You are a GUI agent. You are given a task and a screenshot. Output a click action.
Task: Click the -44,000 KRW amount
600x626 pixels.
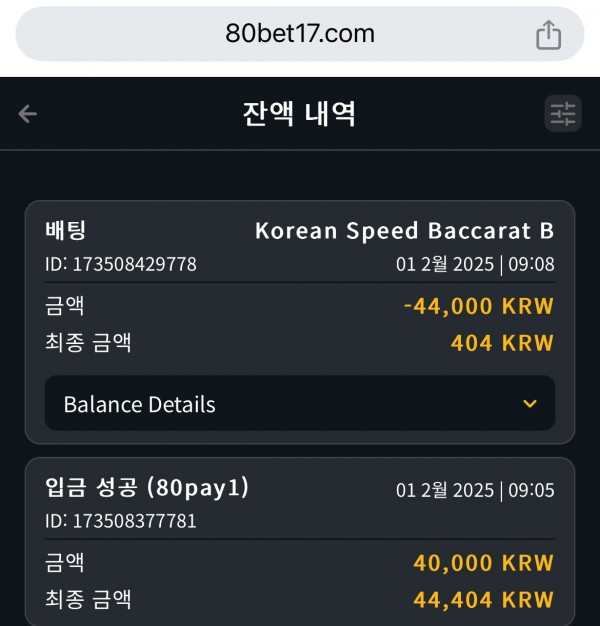click(479, 306)
